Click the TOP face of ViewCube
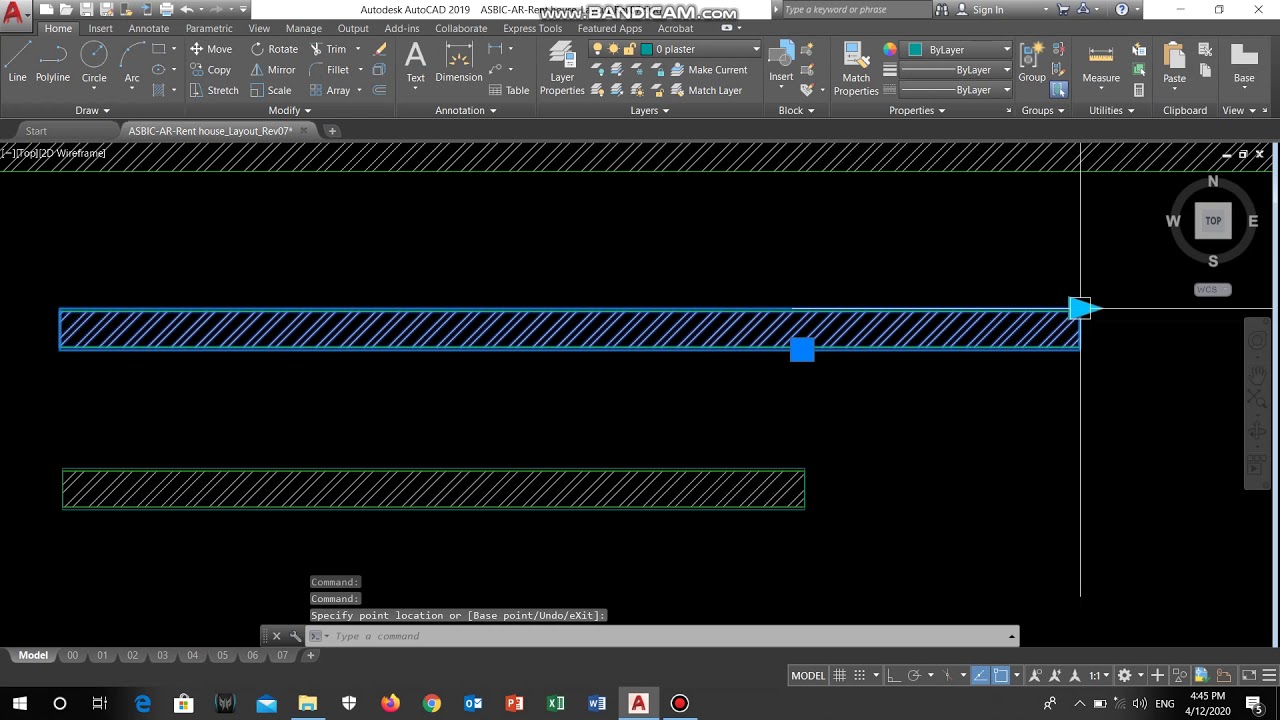 click(x=1213, y=221)
